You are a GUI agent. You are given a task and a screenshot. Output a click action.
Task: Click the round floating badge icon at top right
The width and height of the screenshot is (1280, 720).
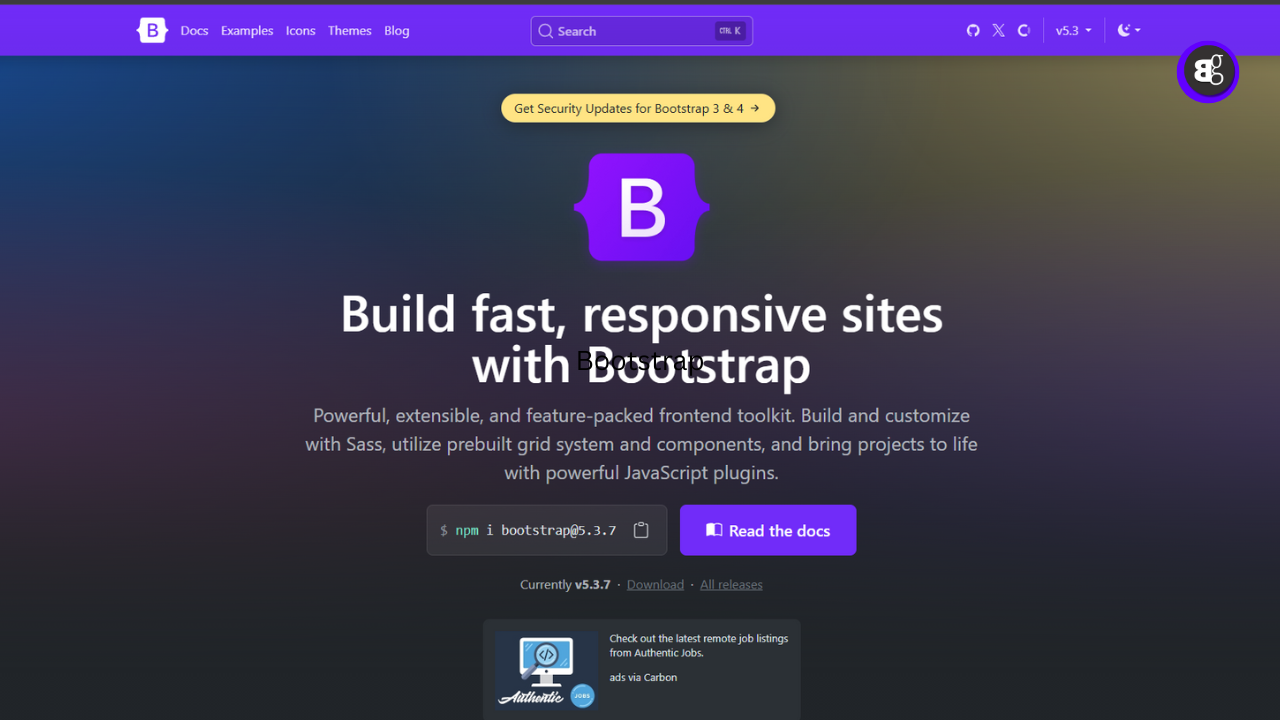click(1208, 72)
